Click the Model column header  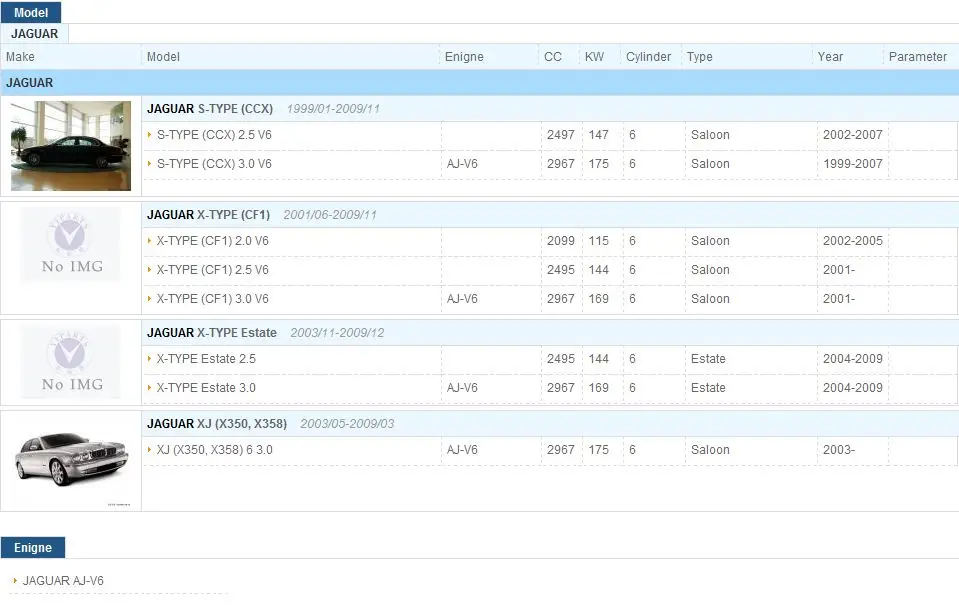click(x=163, y=57)
